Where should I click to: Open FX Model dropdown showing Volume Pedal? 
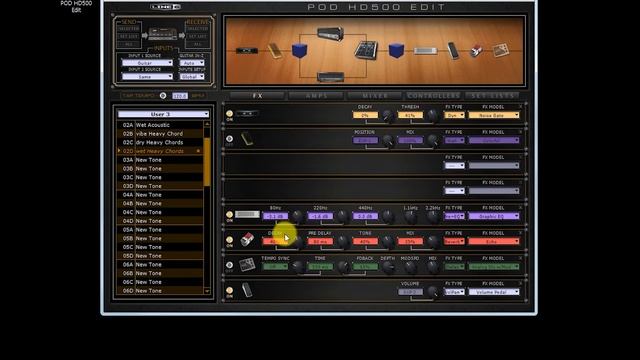(494, 292)
